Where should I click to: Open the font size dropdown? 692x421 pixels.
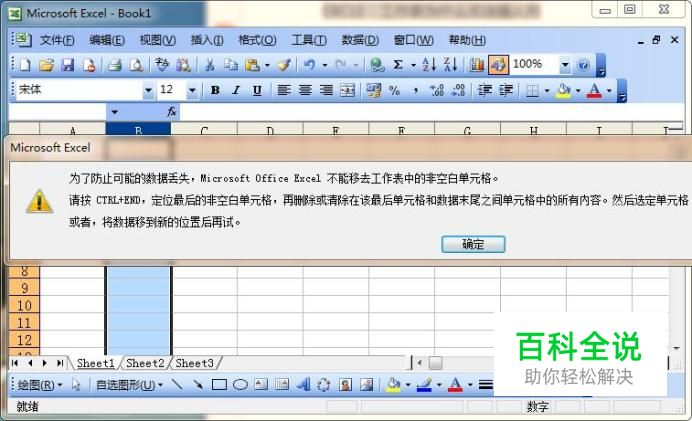[x=192, y=90]
